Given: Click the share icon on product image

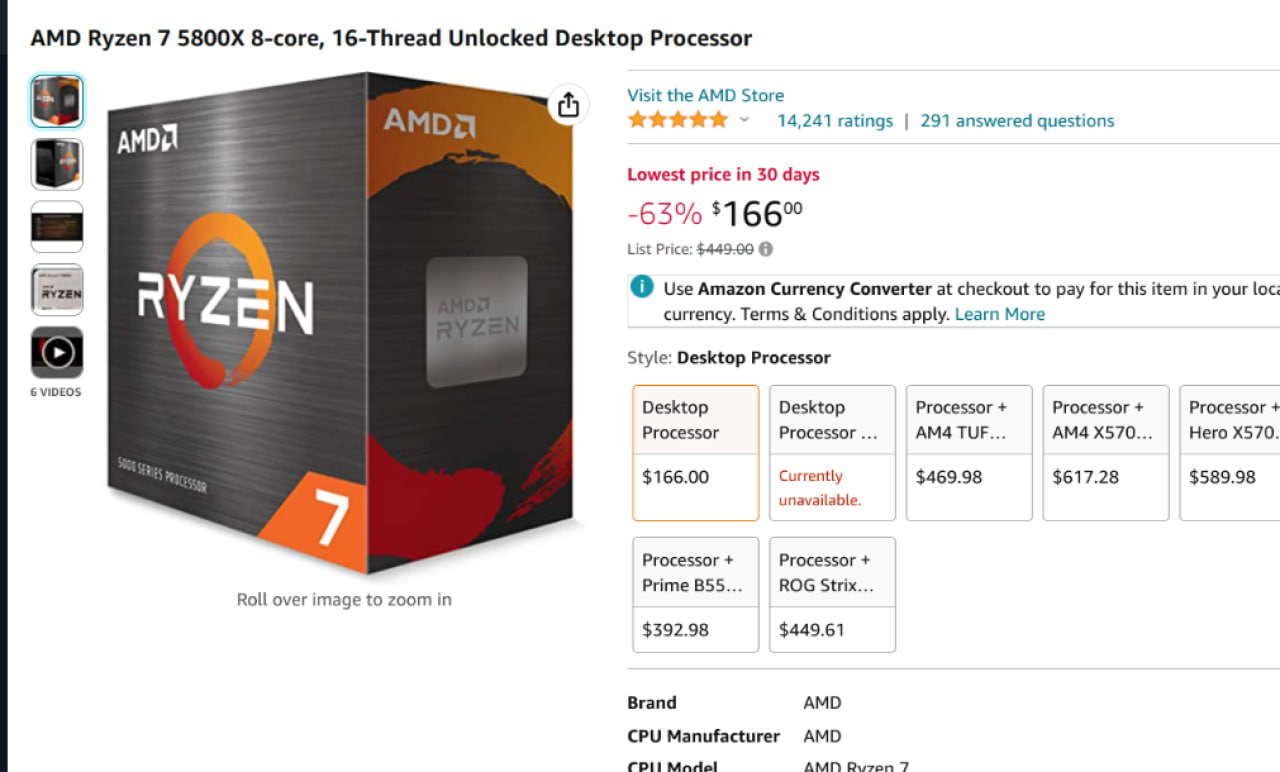Looking at the screenshot, I should tap(568, 104).
